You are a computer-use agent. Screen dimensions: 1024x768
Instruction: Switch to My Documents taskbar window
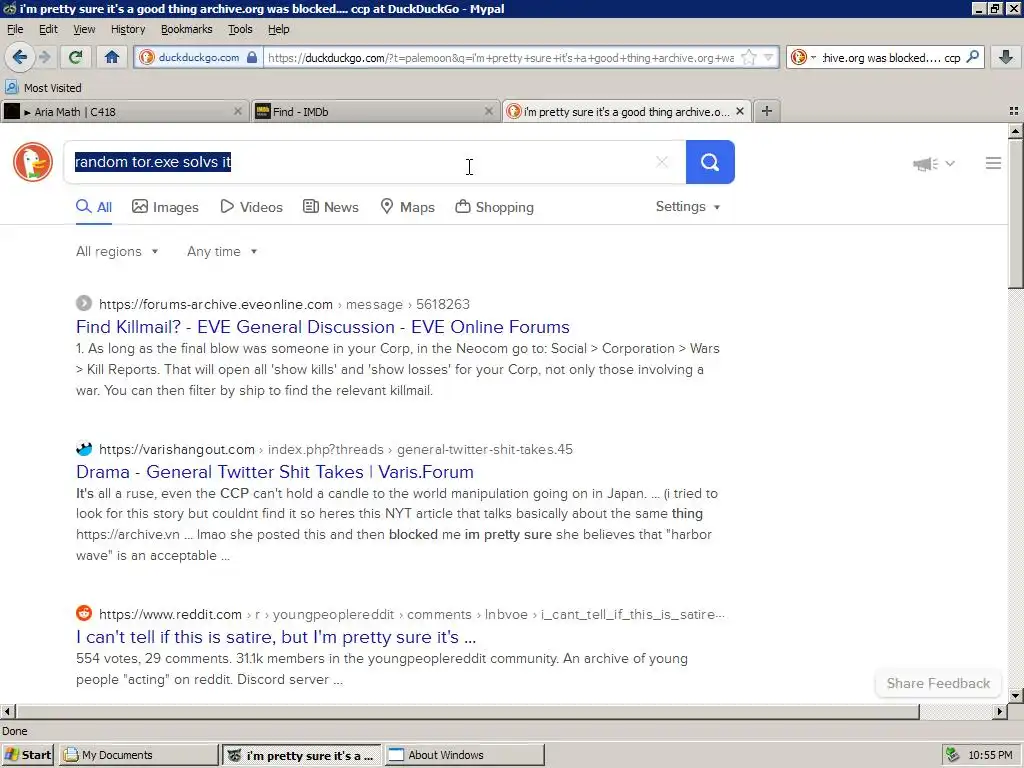click(138, 755)
